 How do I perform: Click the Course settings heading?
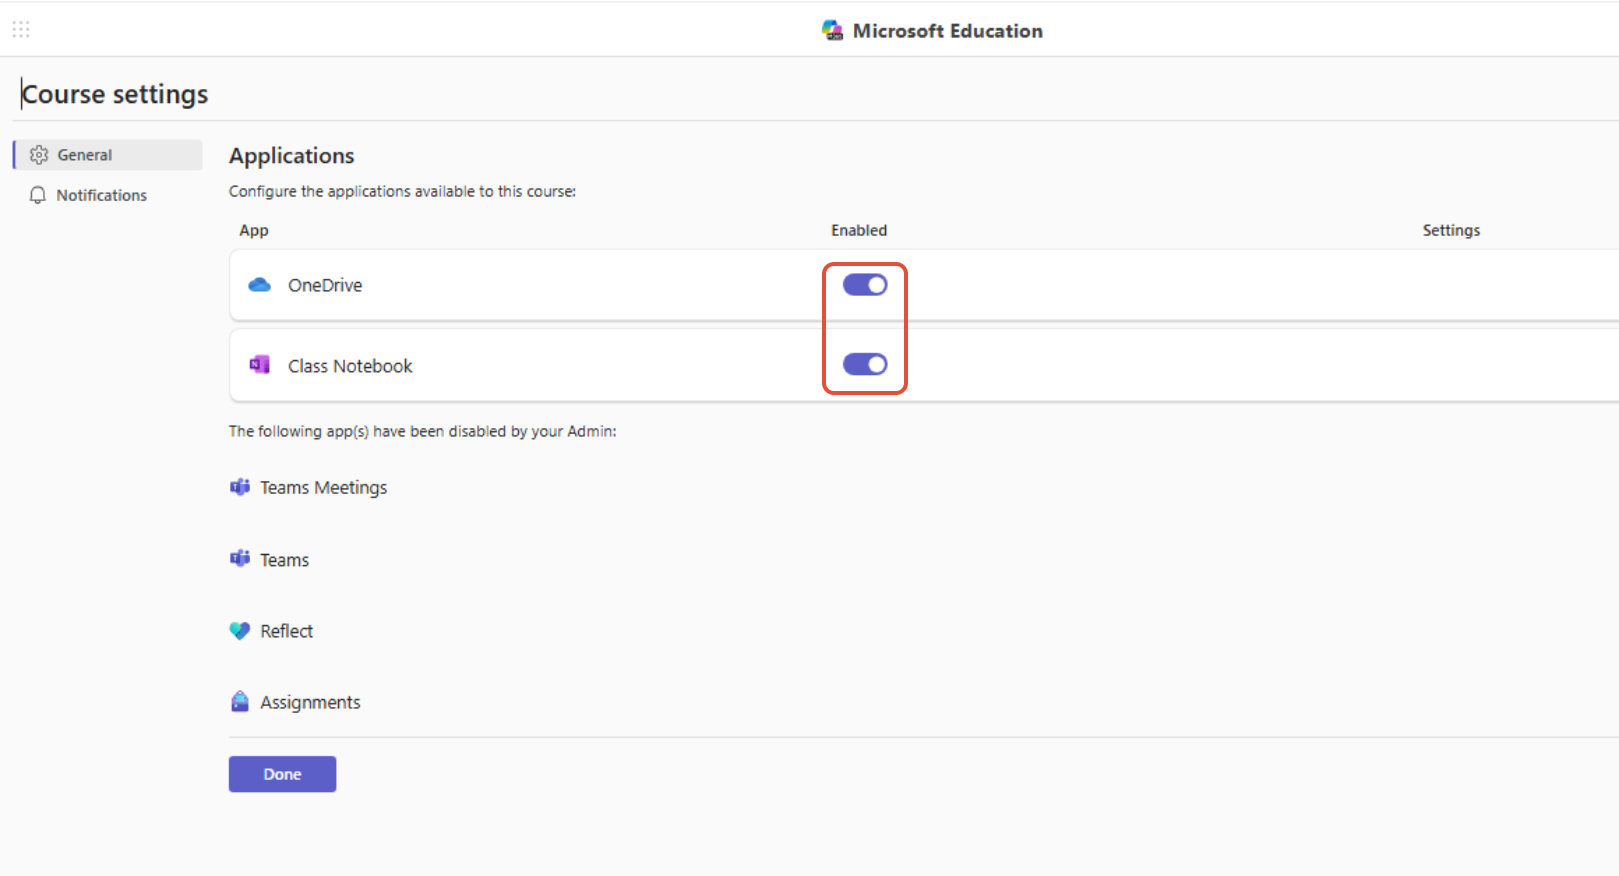click(115, 94)
